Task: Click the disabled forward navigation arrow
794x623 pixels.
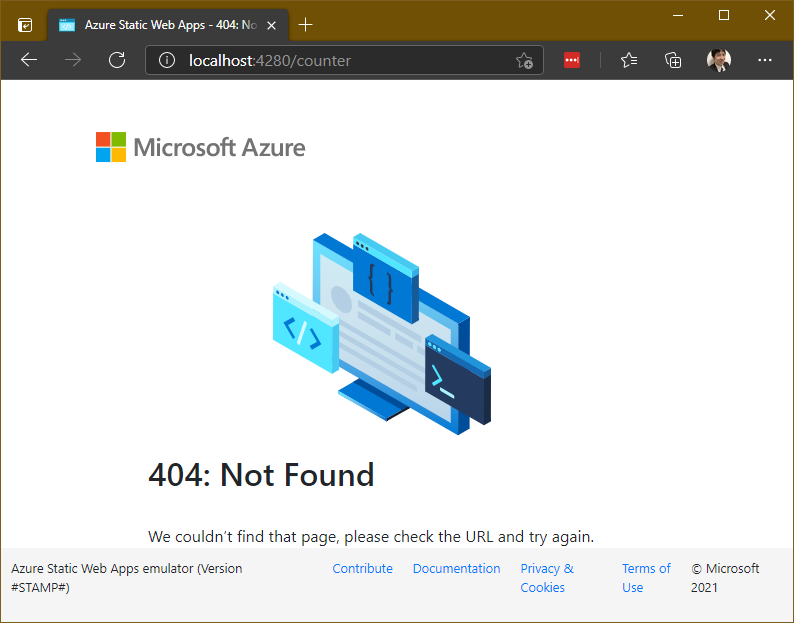Action: point(73,60)
